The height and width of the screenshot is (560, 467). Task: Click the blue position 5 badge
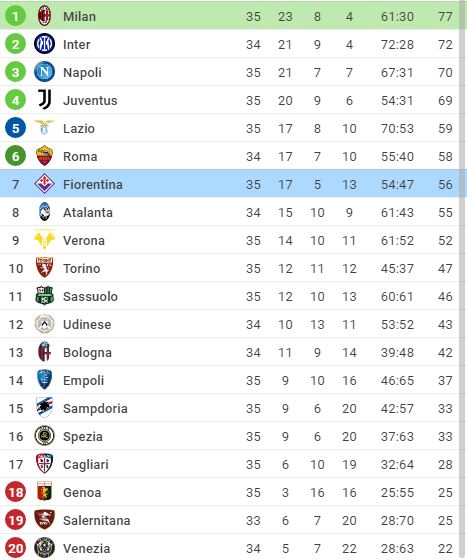pyautogui.click(x=15, y=128)
